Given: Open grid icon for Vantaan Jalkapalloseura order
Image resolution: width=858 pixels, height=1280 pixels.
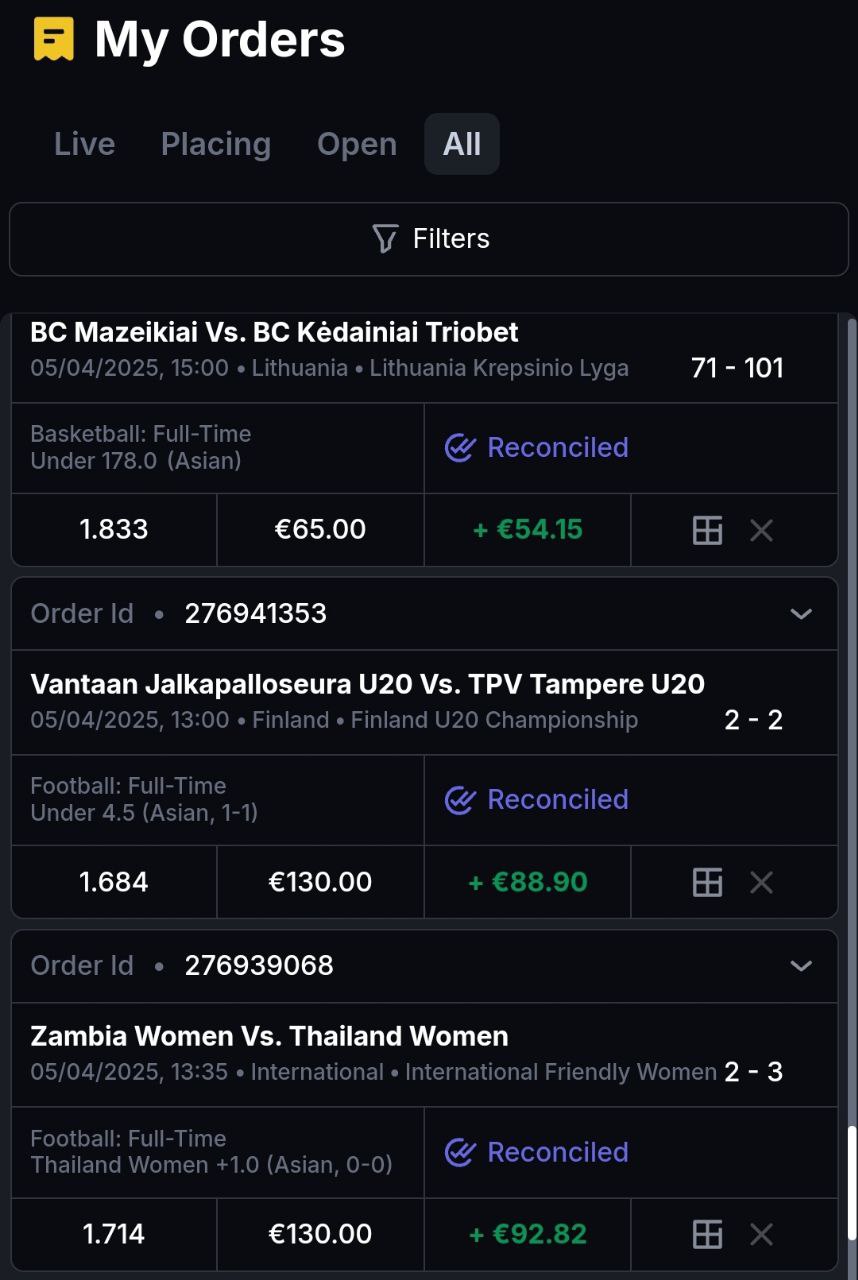Looking at the screenshot, I should tap(707, 882).
